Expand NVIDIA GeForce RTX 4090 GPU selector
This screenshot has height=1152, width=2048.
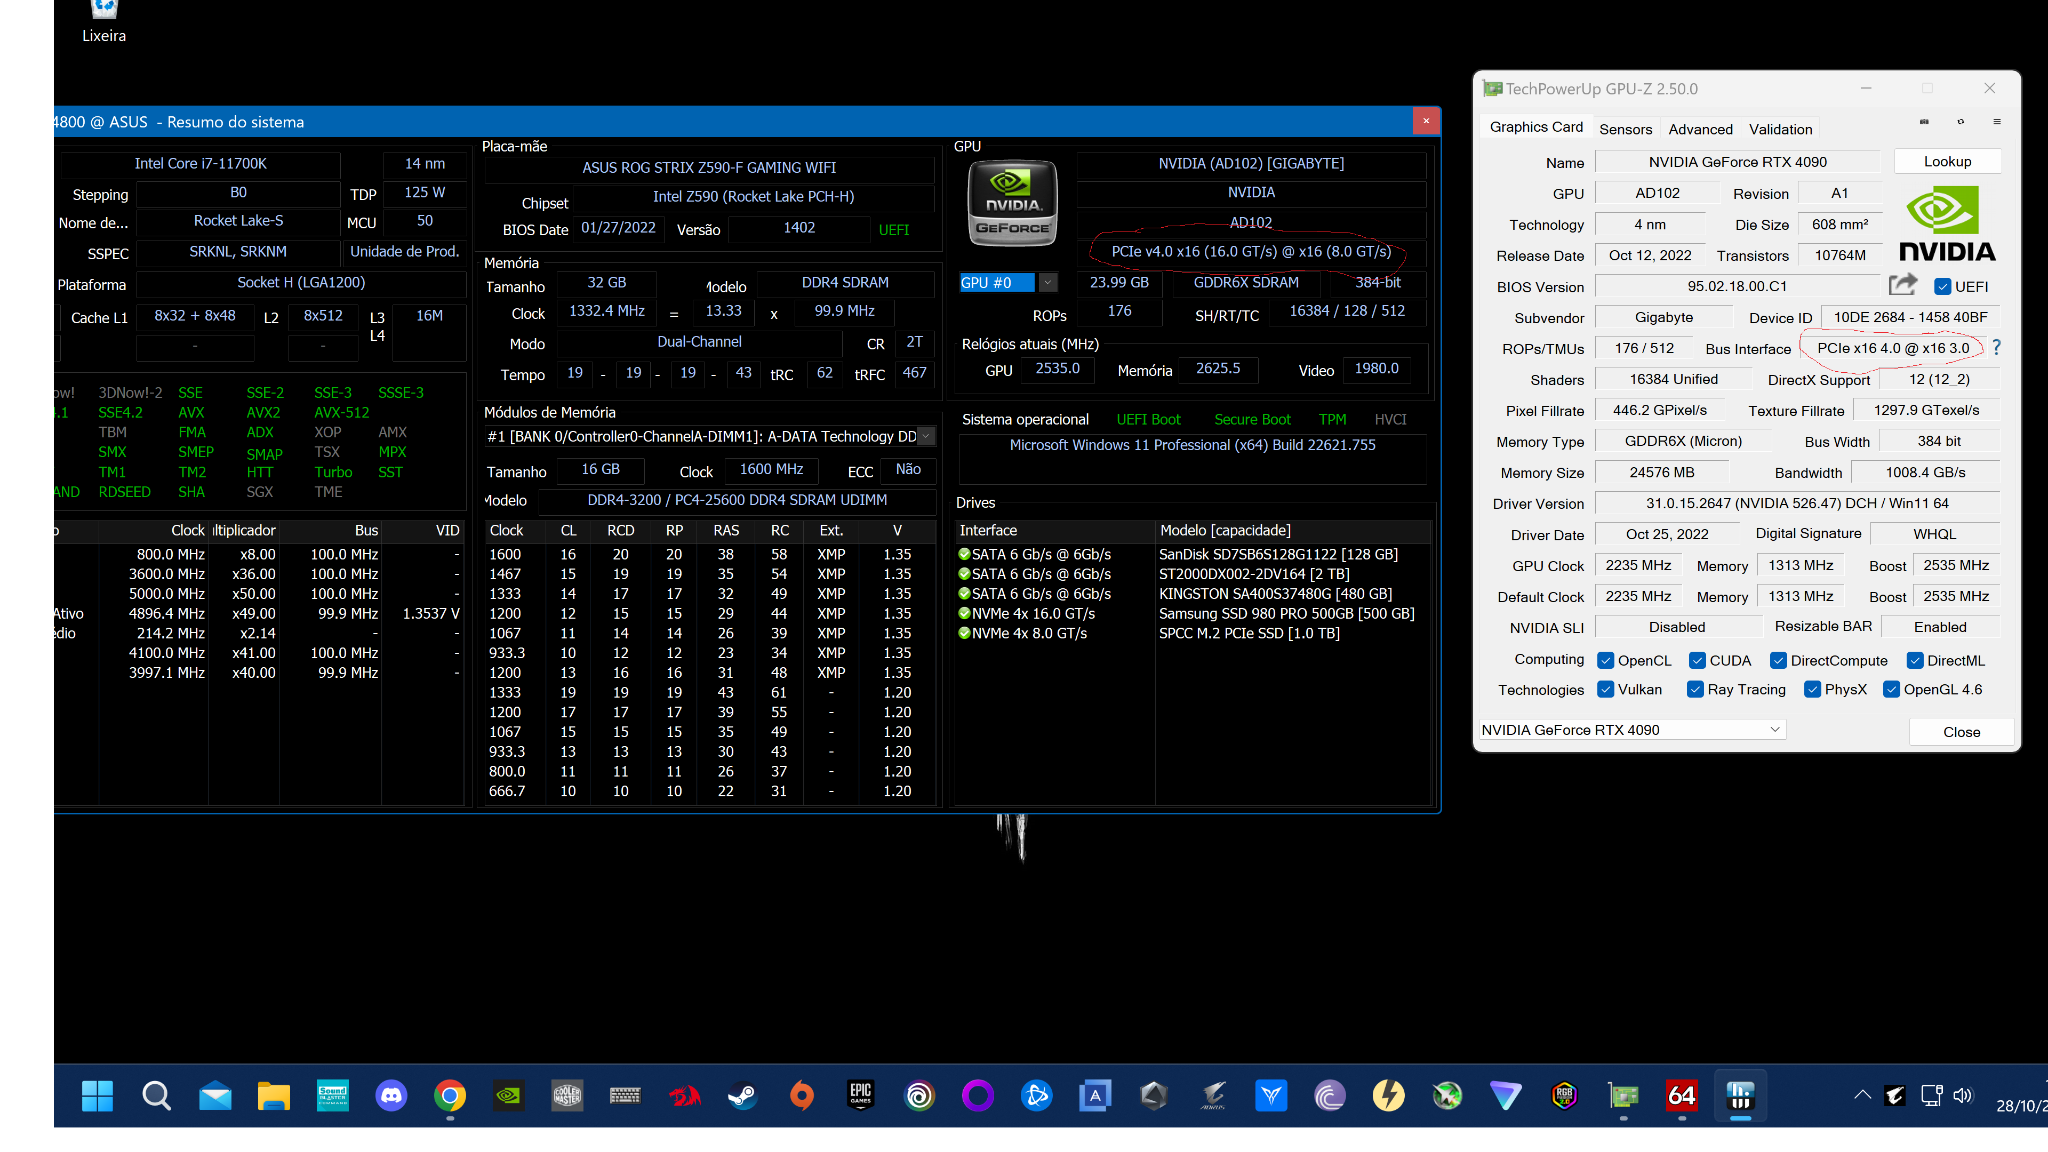pyautogui.click(x=1632, y=730)
